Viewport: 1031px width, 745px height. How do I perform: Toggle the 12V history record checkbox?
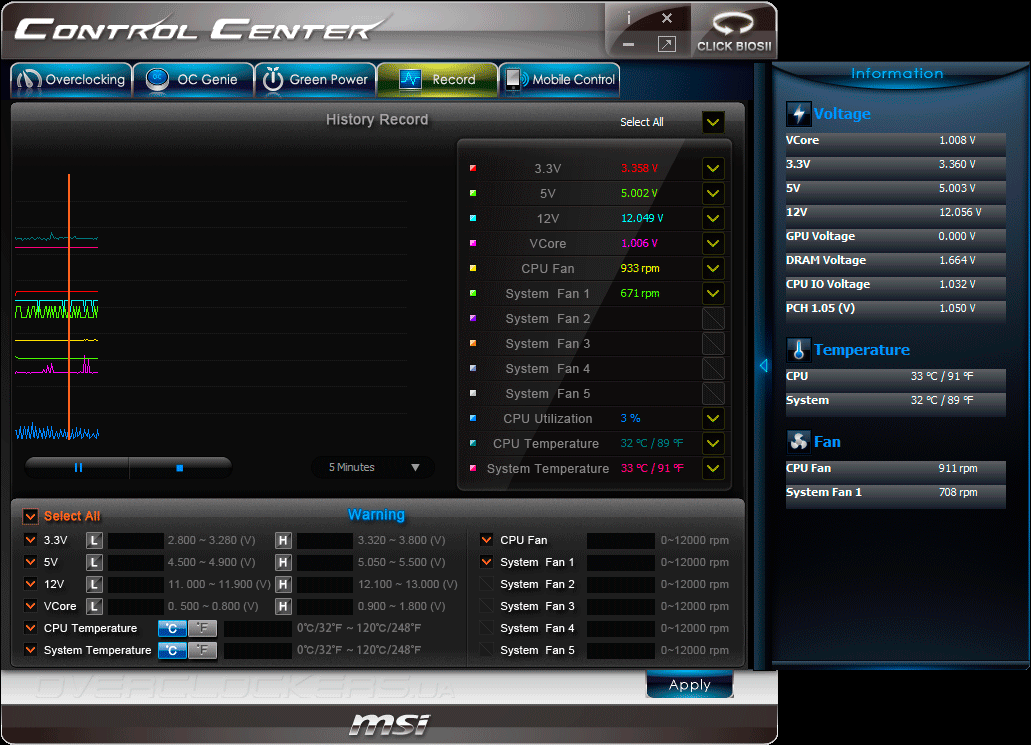pyautogui.click(x=713, y=218)
